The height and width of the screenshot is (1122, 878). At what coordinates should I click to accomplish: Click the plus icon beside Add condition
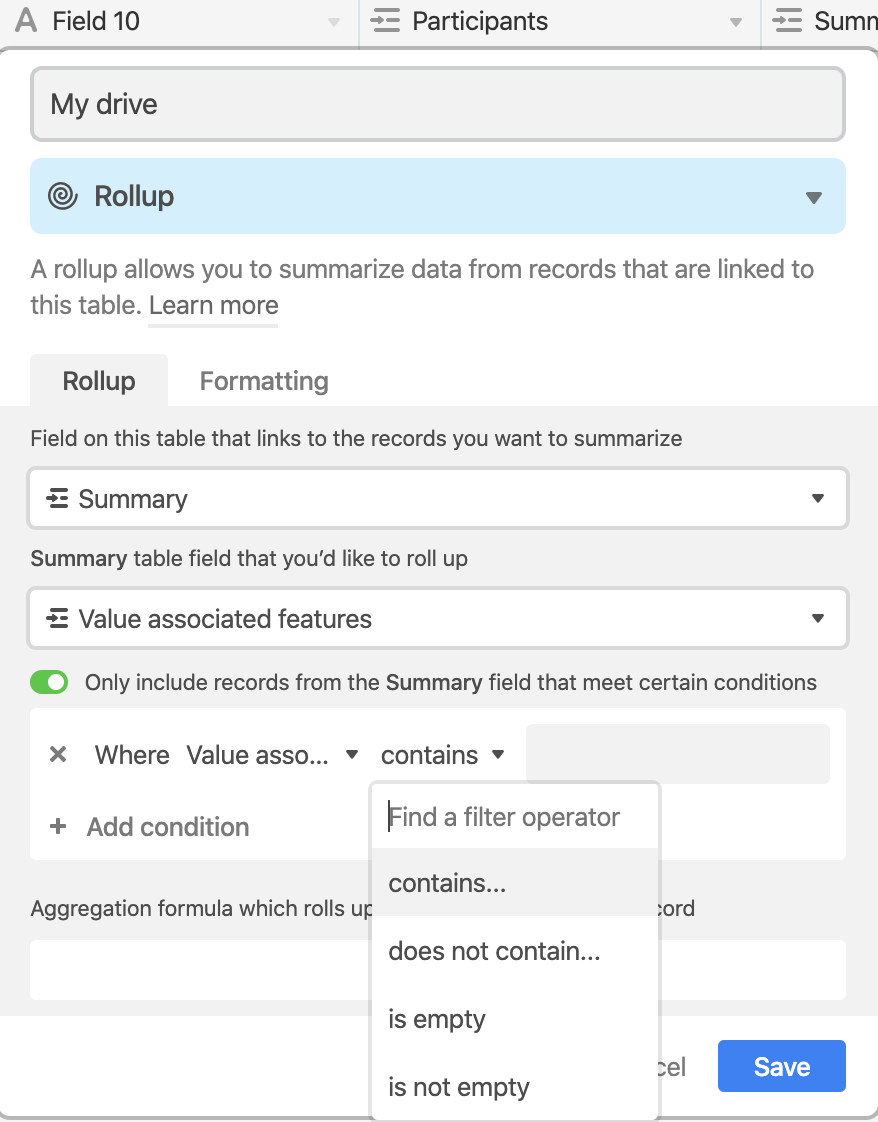click(58, 826)
